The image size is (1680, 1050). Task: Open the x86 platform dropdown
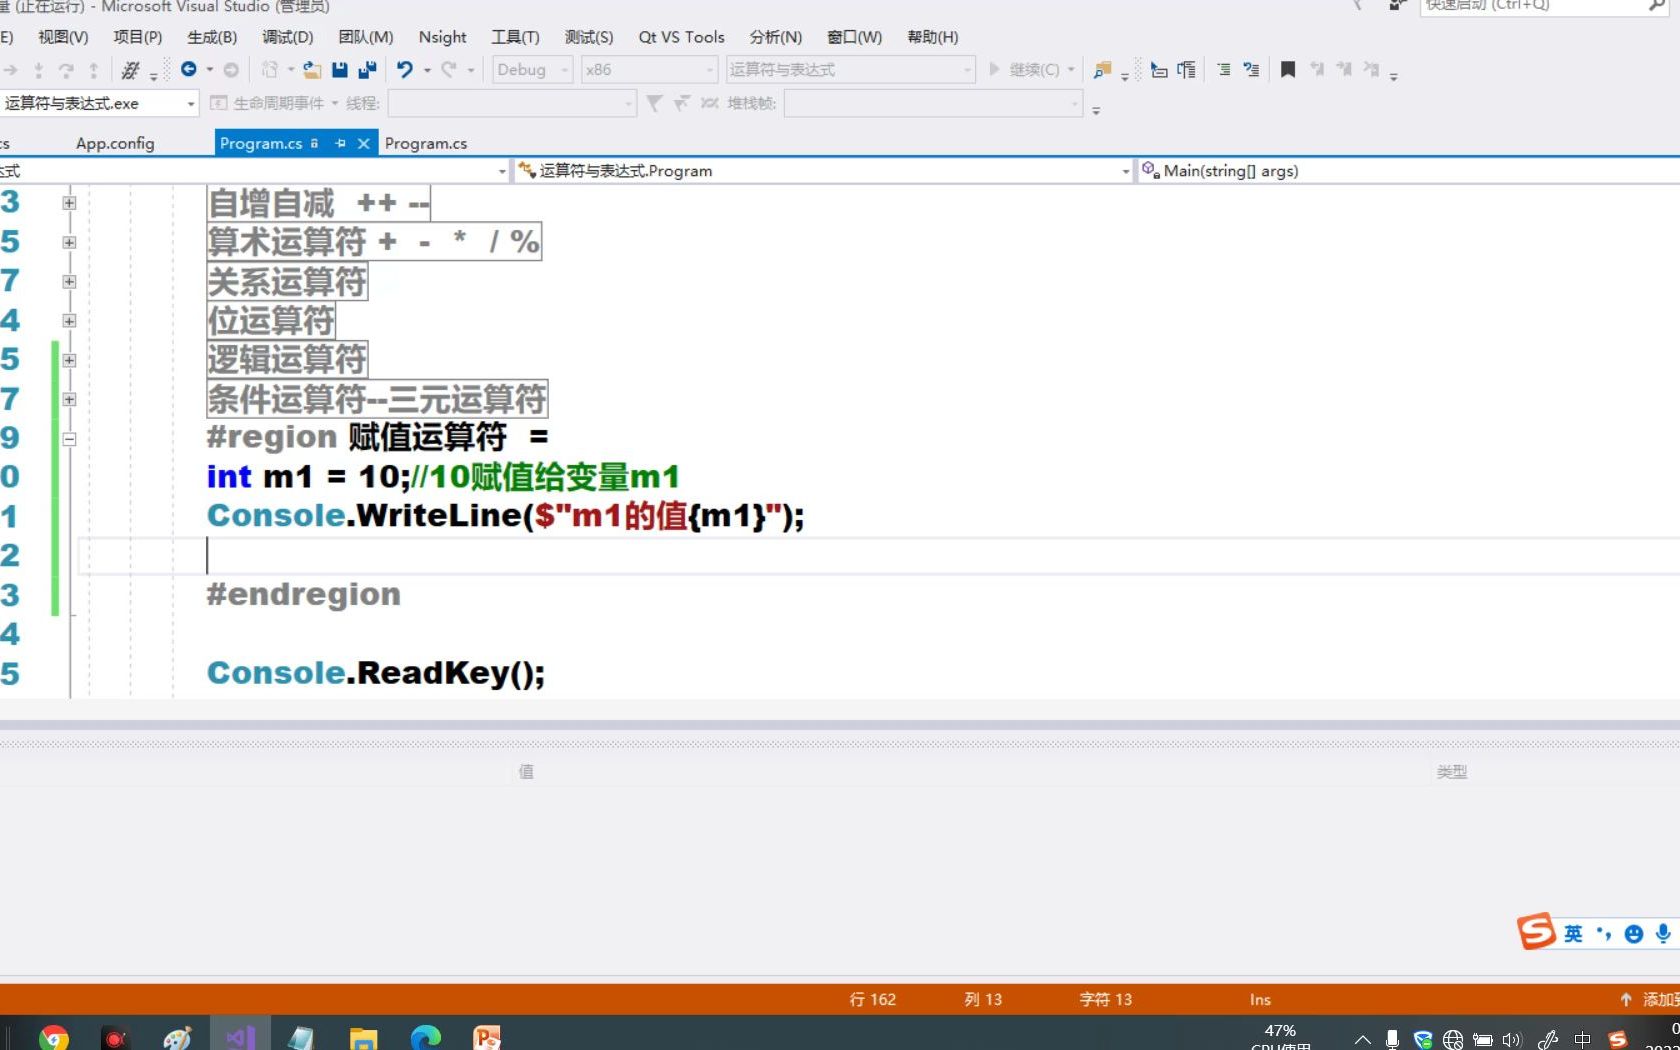[649, 69]
